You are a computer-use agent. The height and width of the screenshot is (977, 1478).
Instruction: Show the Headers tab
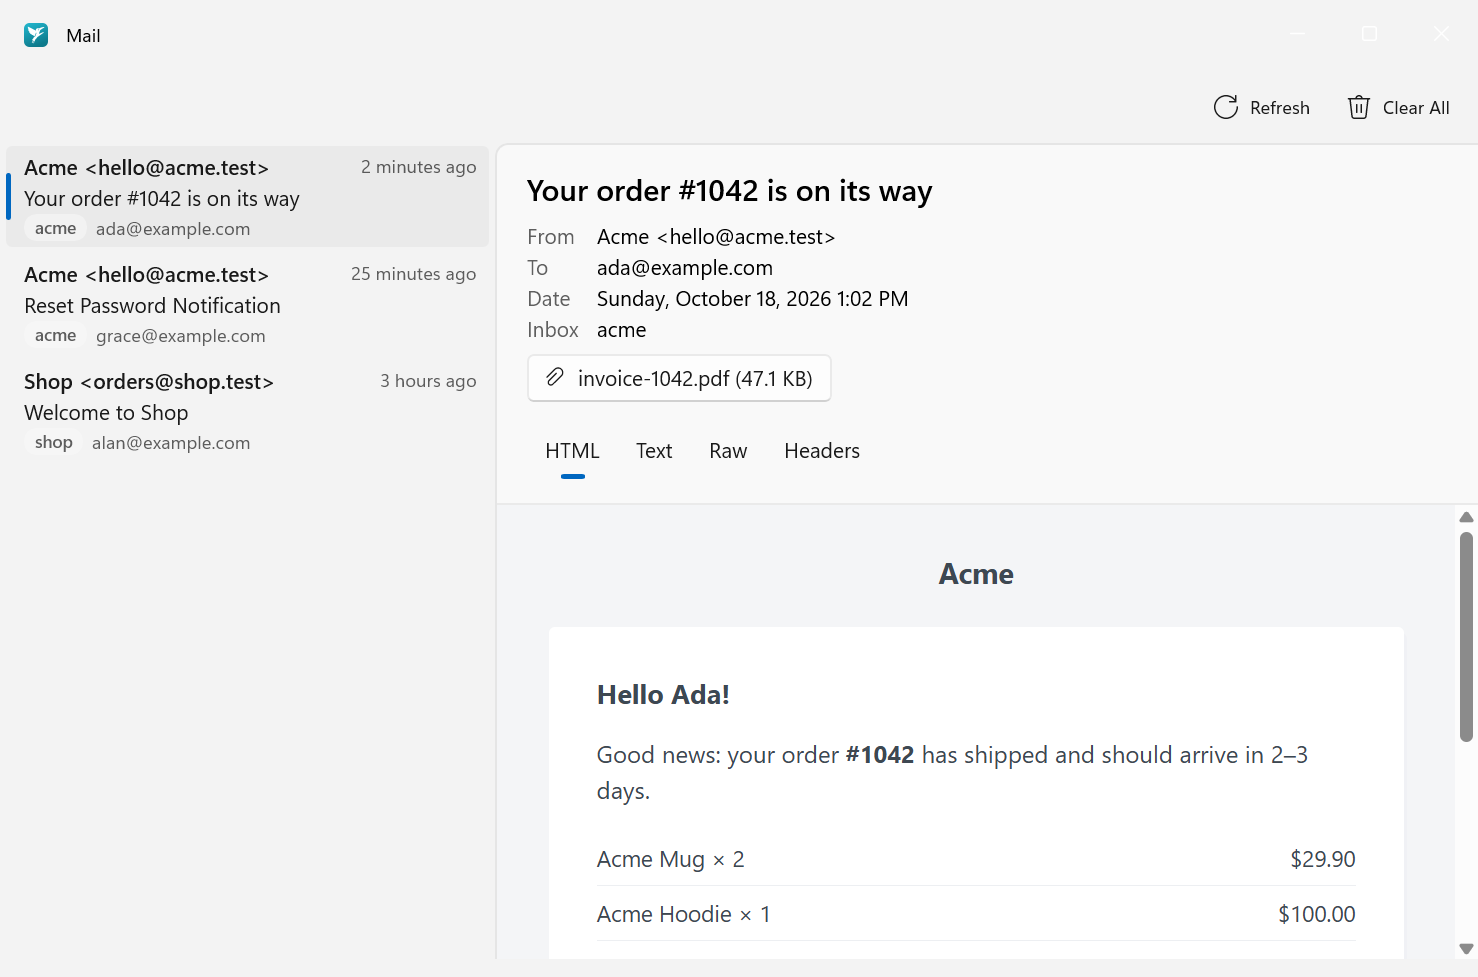[822, 451]
